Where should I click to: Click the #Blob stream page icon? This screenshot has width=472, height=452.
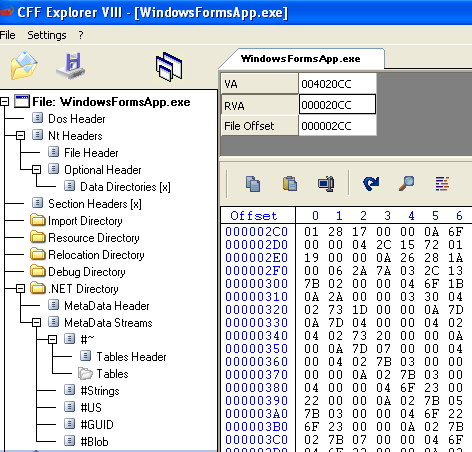(69, 441)
